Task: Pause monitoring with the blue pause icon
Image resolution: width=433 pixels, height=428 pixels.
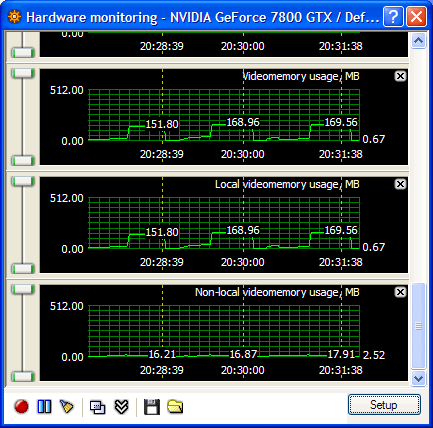Action: tap(44, 407)
